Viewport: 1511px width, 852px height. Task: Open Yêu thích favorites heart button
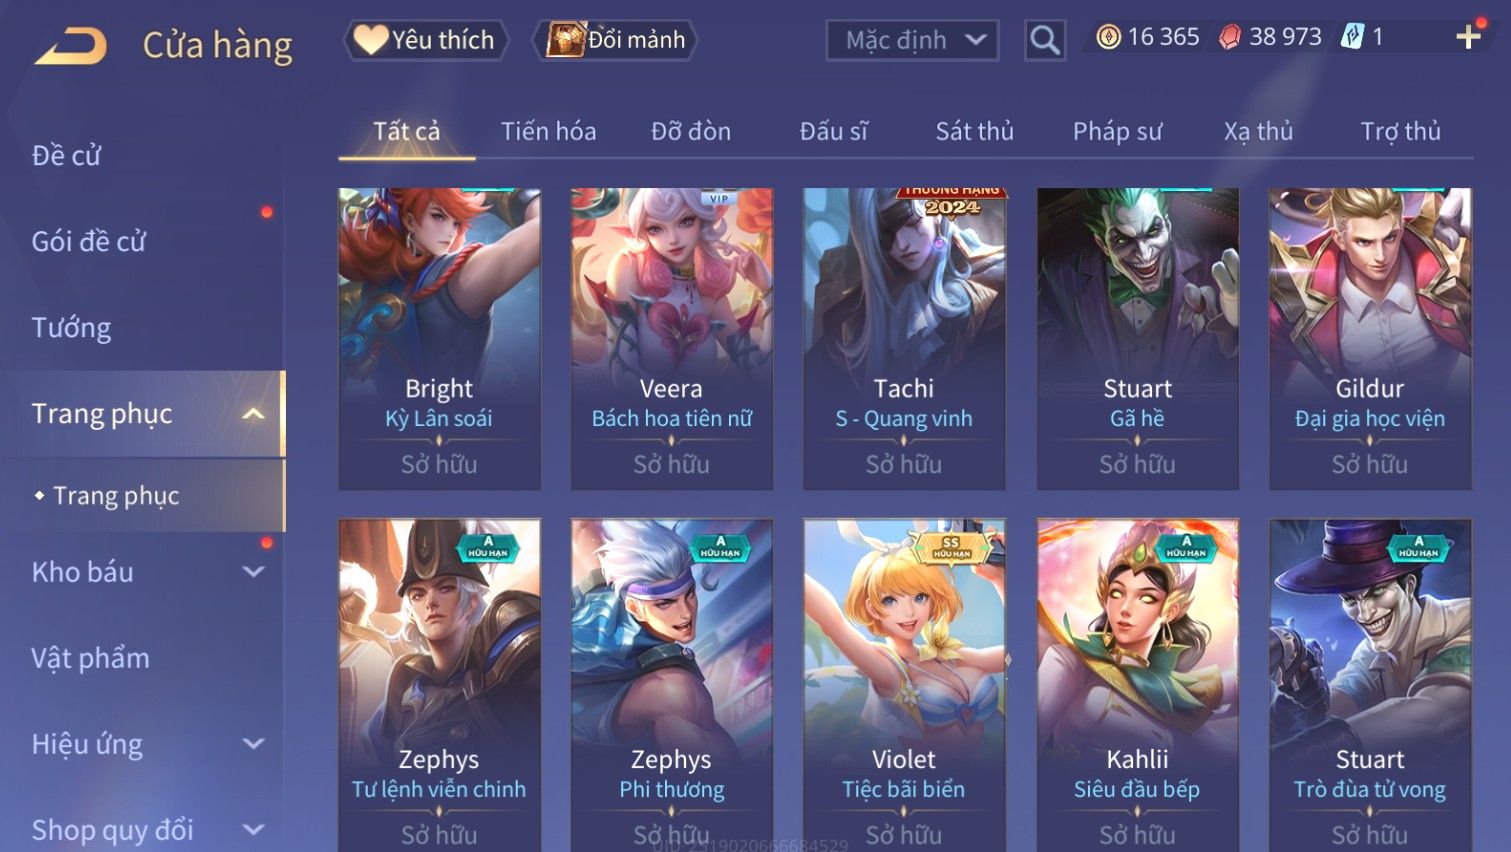coord(426,40)
